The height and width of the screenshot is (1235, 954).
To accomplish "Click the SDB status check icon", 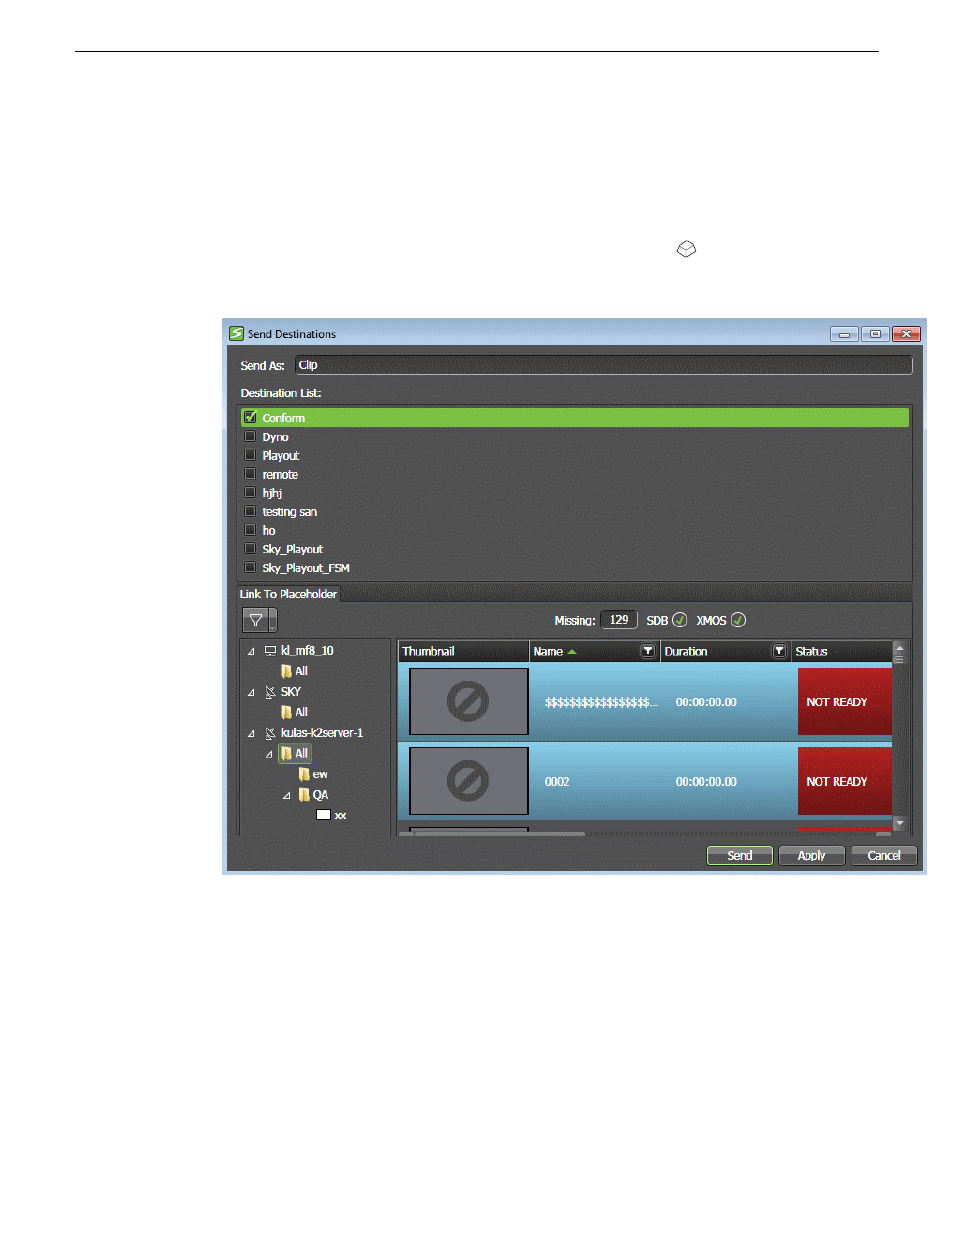I will tap(680, 620).
